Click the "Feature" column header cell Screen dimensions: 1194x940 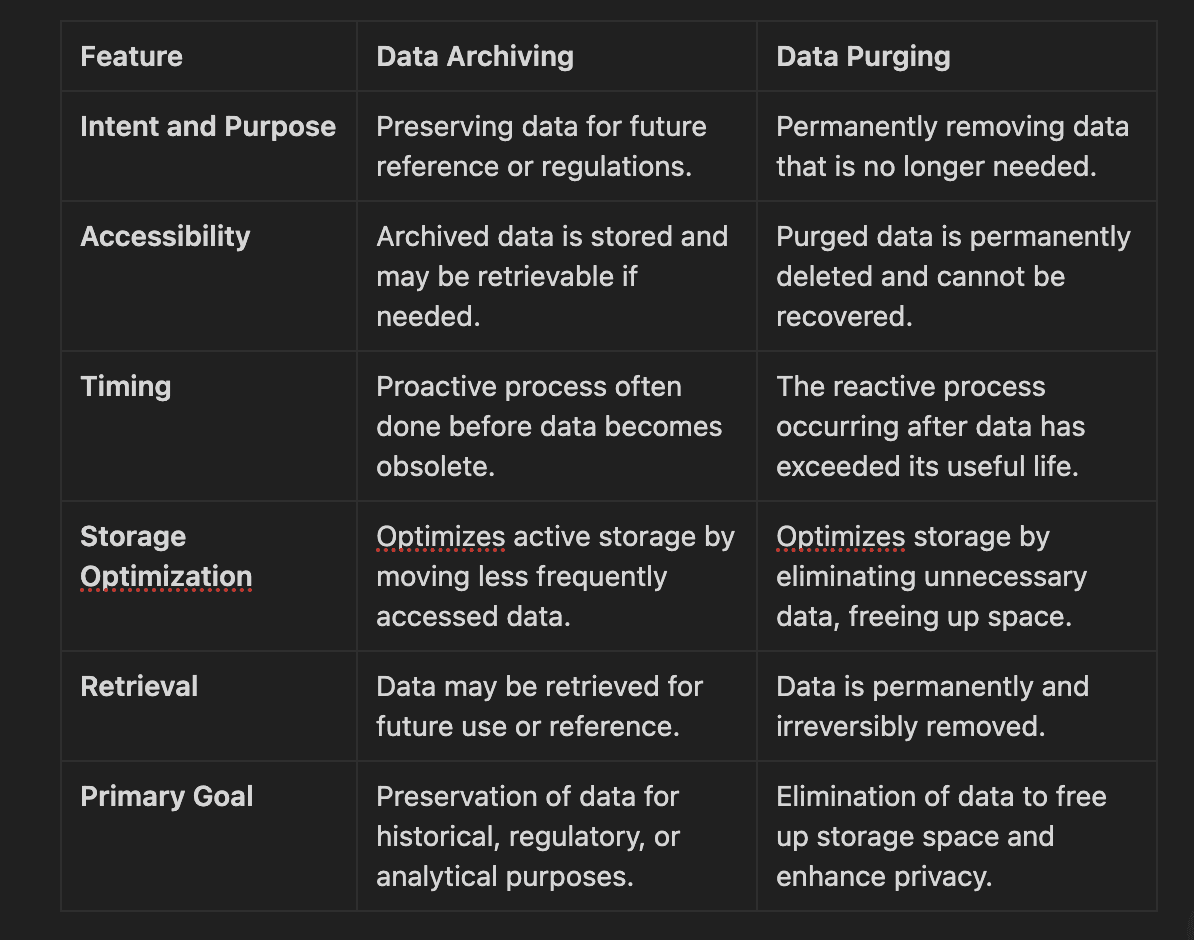click(x=131, y=56)
